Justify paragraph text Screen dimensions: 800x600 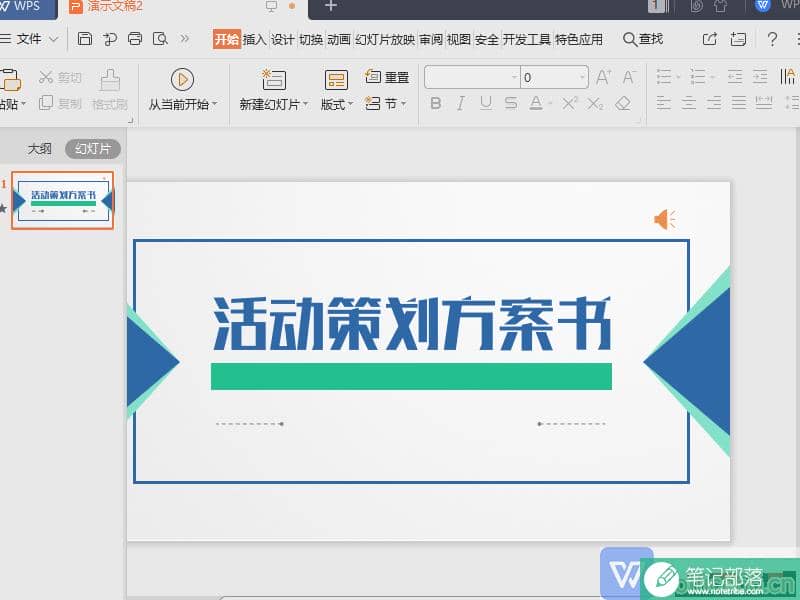click(x=739, y=103)
